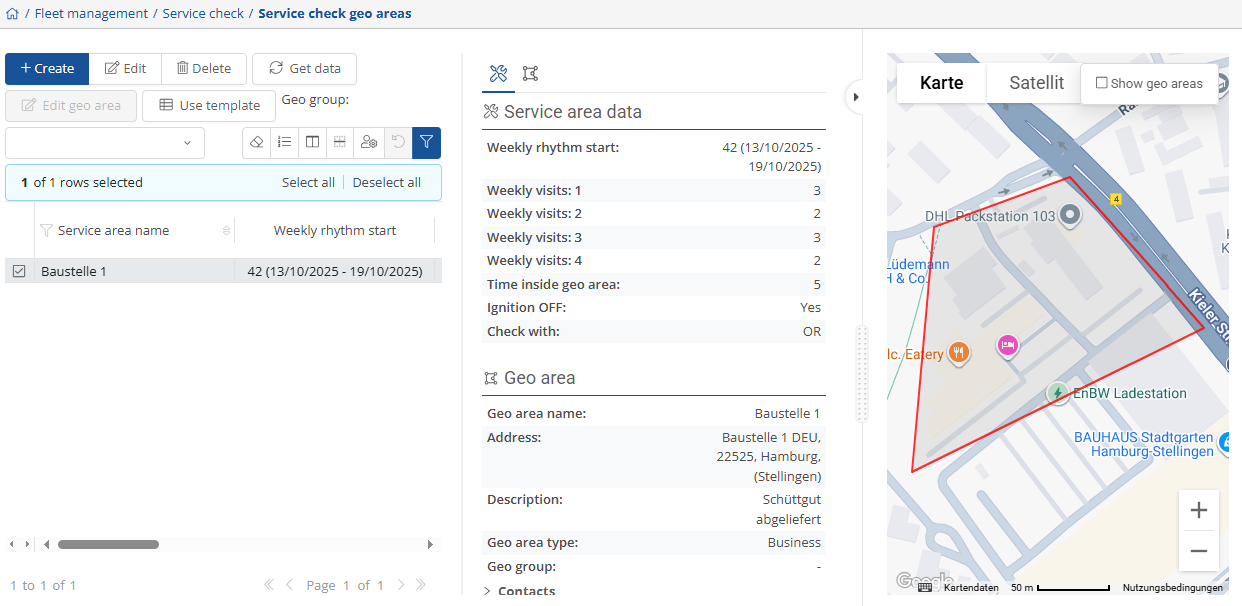Click filter icon in Service area name column

pyautogui.click(x=46, y=231)
